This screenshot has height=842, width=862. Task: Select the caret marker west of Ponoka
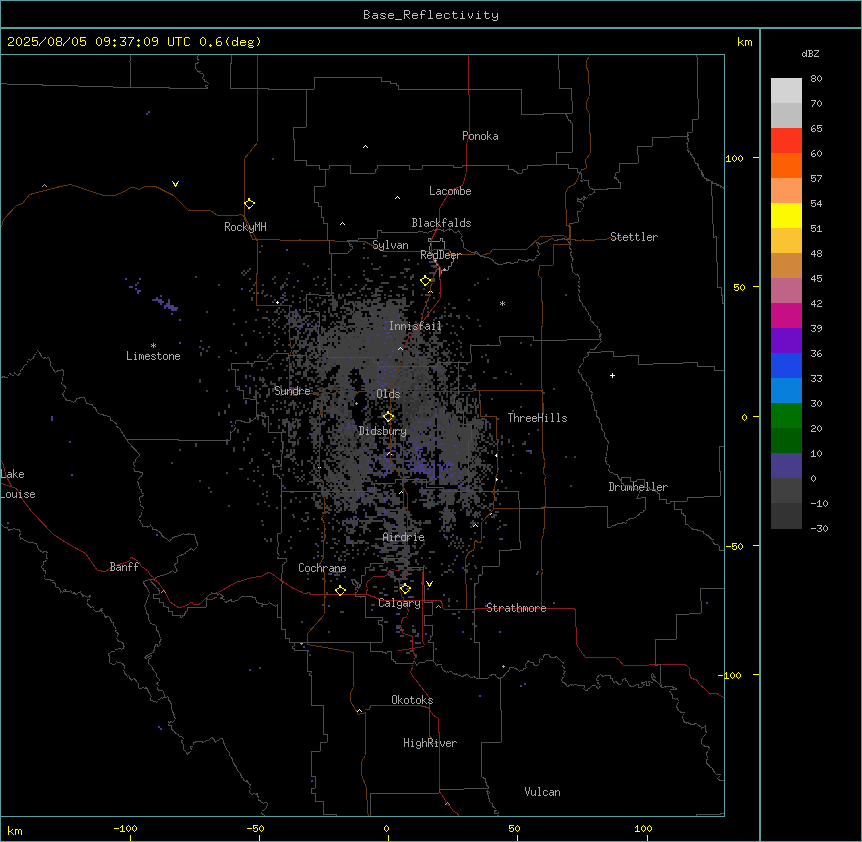click(x=365, y=147)
